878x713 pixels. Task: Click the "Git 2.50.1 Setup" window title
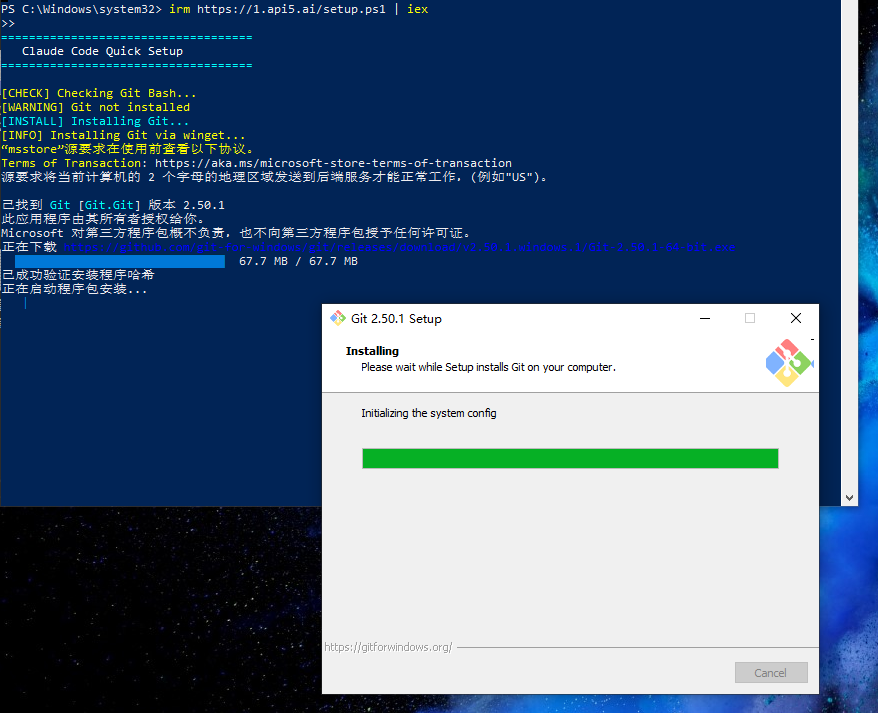tap(396, 319)
